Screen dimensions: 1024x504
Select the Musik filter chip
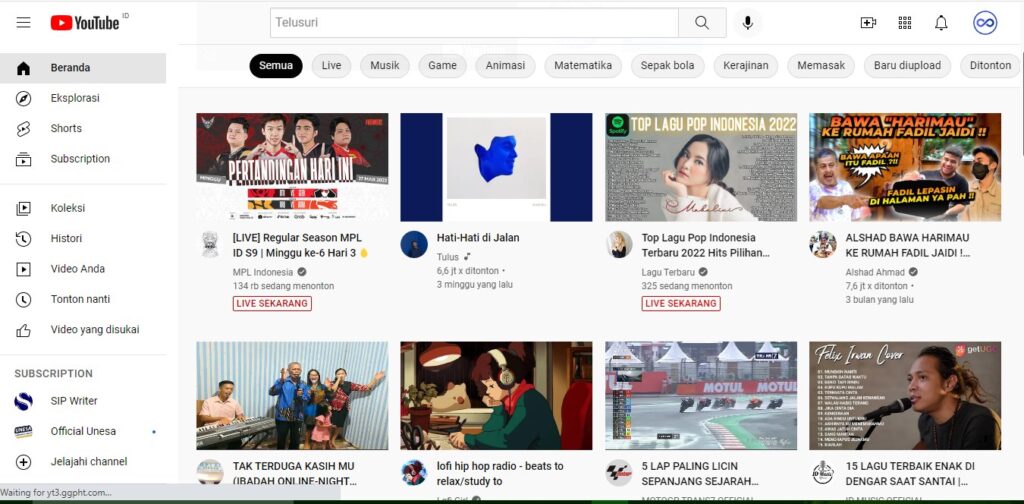pos(385,65)
